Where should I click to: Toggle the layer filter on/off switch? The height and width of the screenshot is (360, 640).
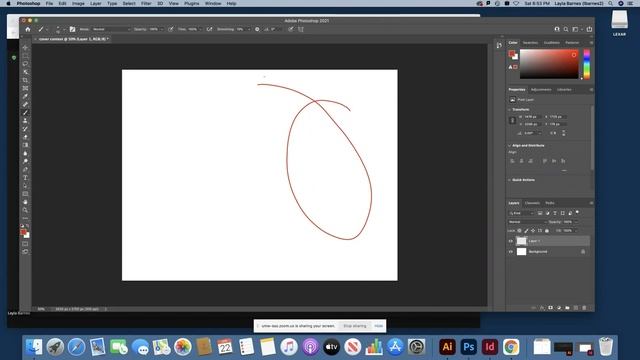(x=578, y=212)
